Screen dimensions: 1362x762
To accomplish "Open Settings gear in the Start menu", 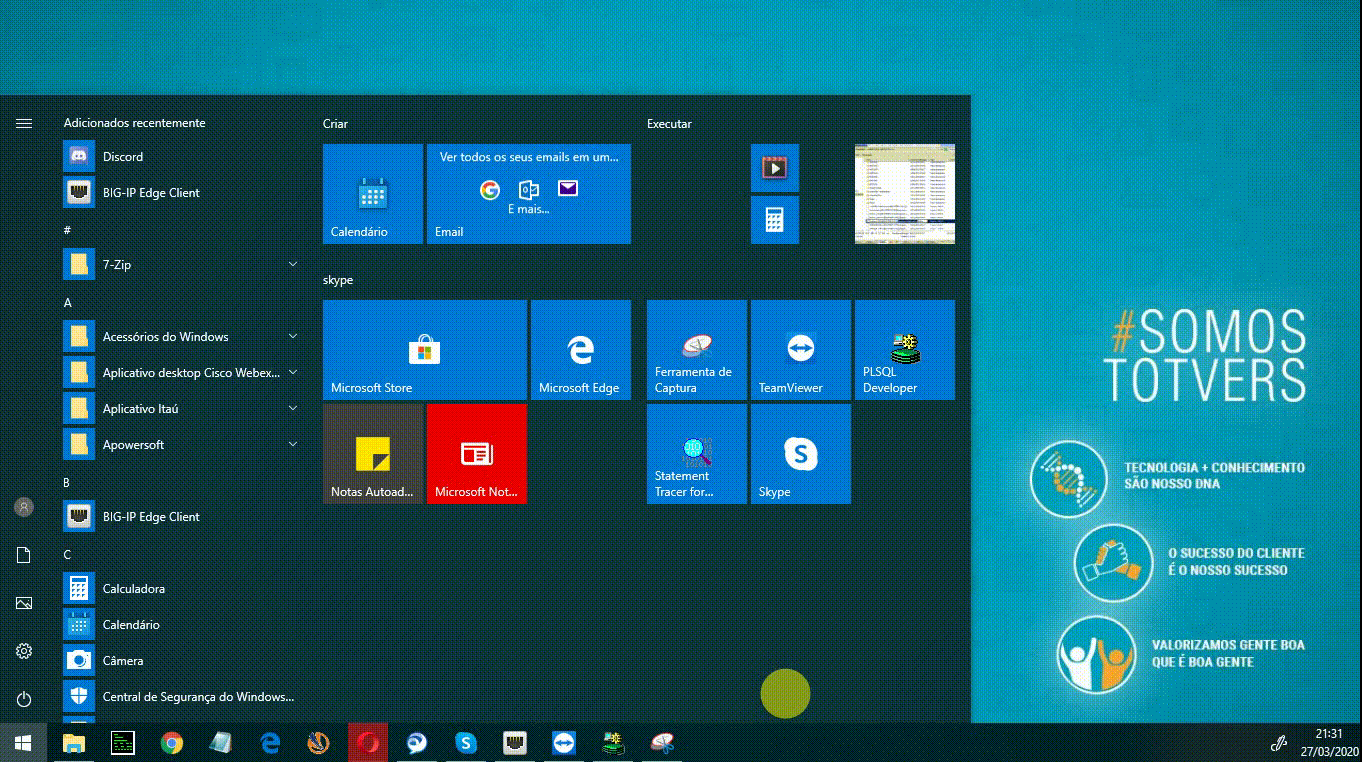I will 24,651.
